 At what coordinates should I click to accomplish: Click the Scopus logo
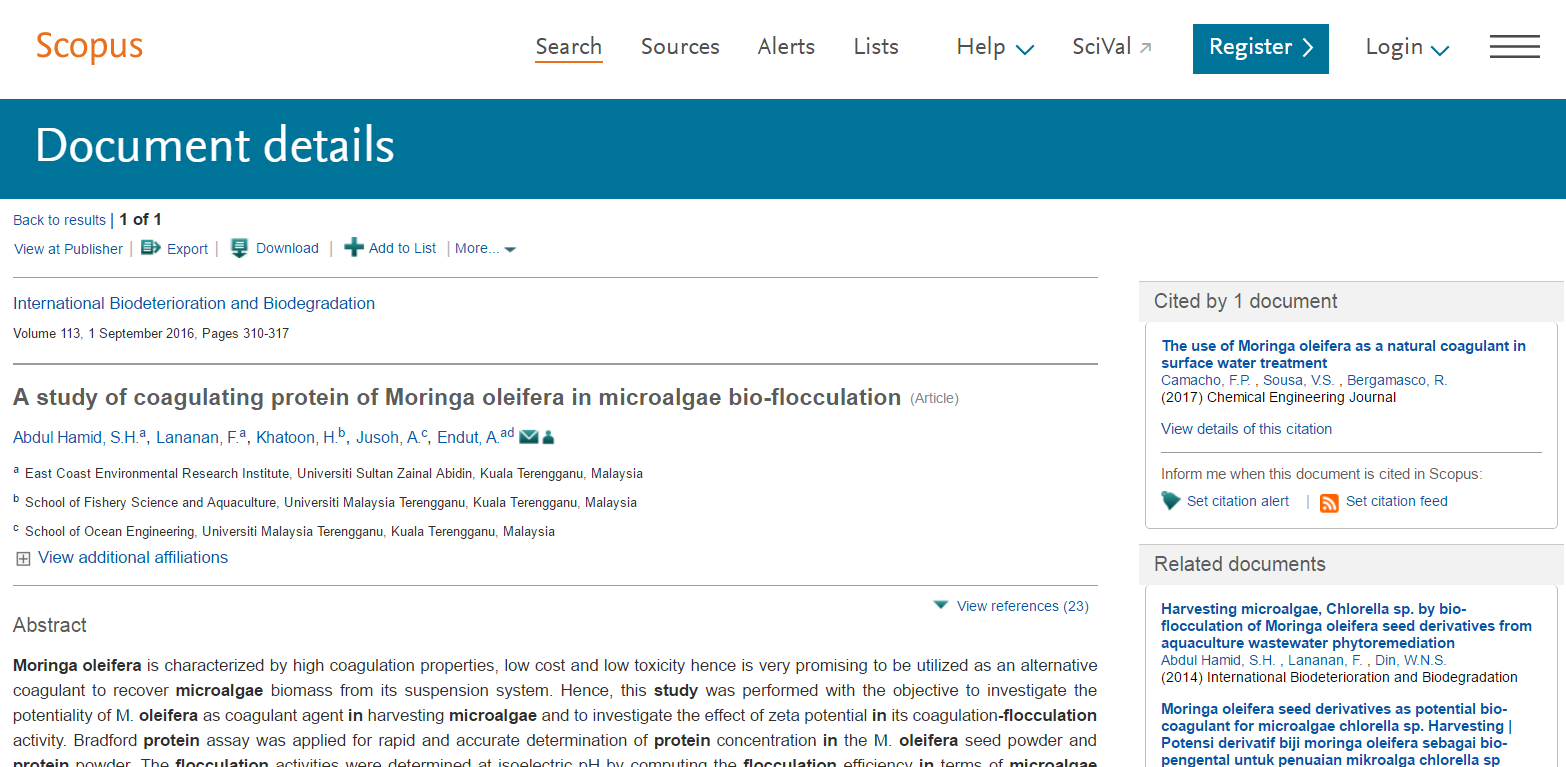click(89, 46)
